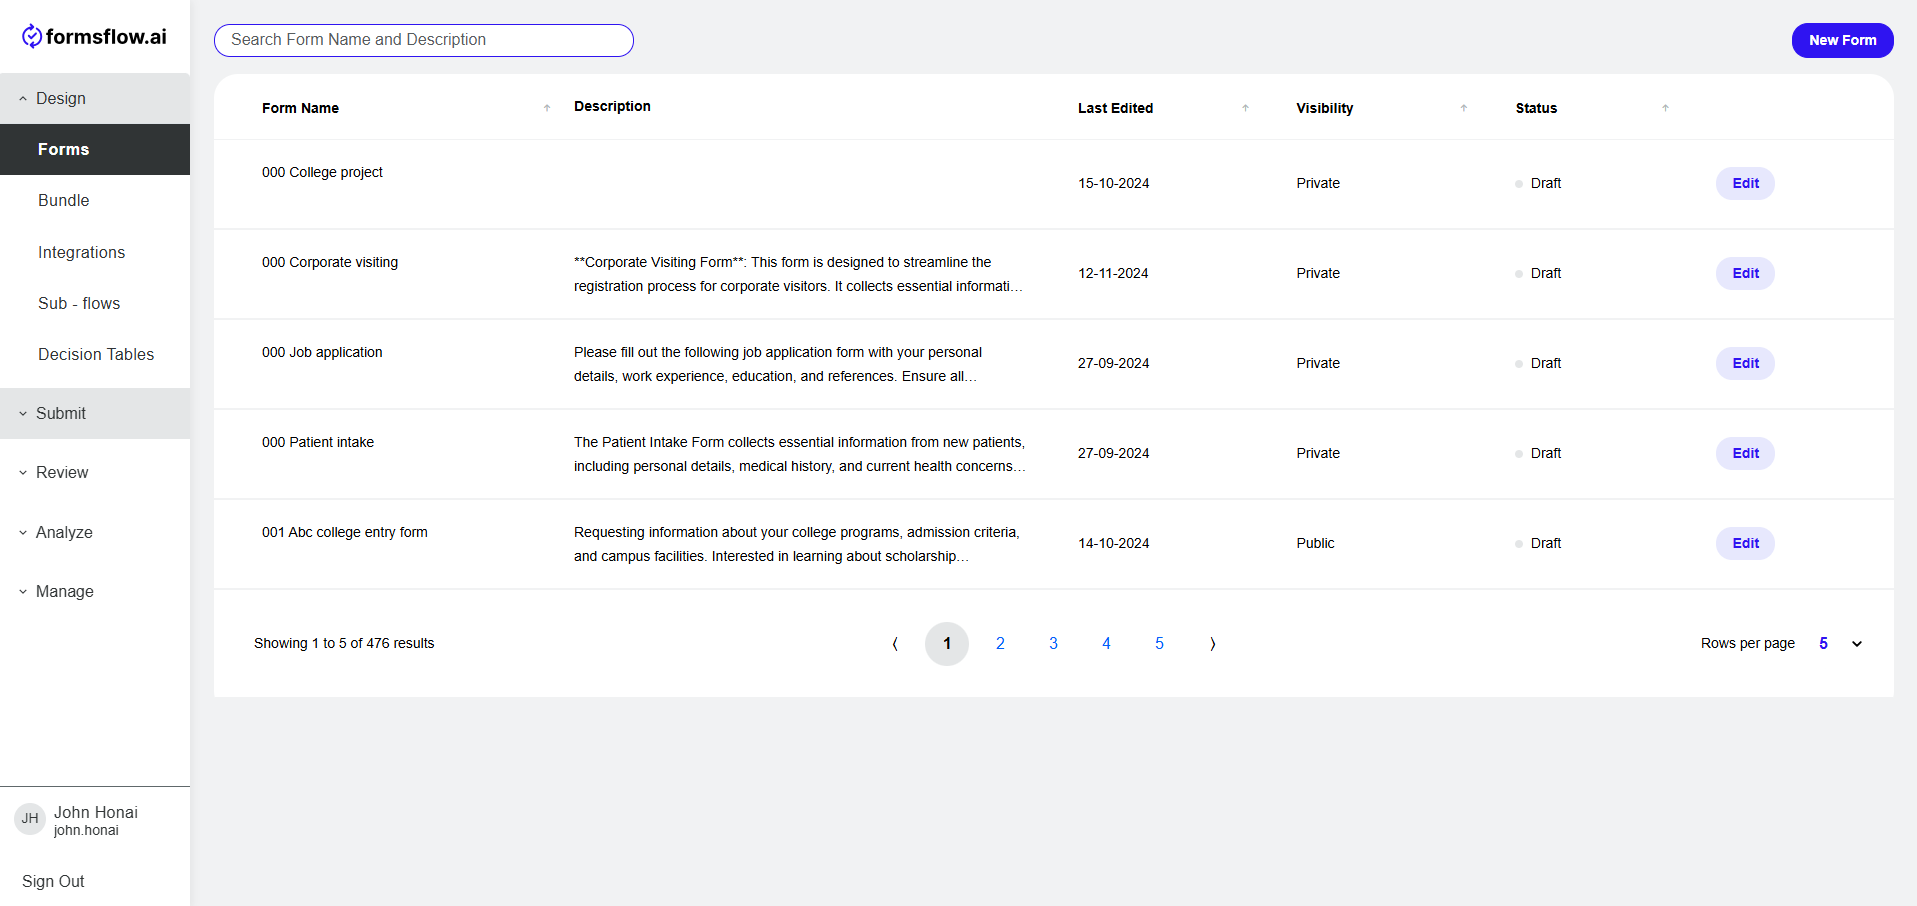This screenshot has height=906, width=1917.
Task: Select the 000 College project name
Action: [x=322, y=172]
